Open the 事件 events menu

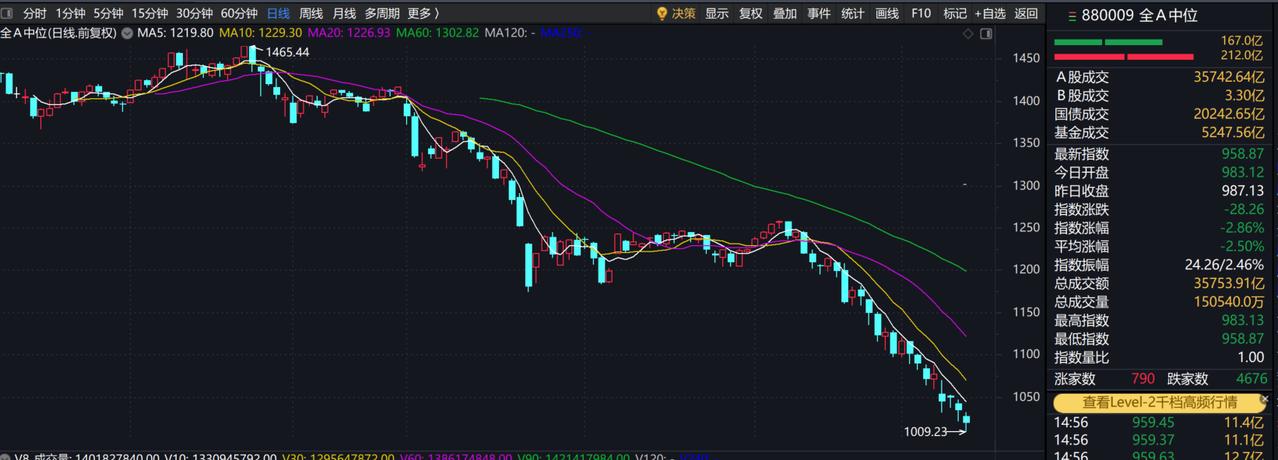pyautogui.click(x=819, y=14)
